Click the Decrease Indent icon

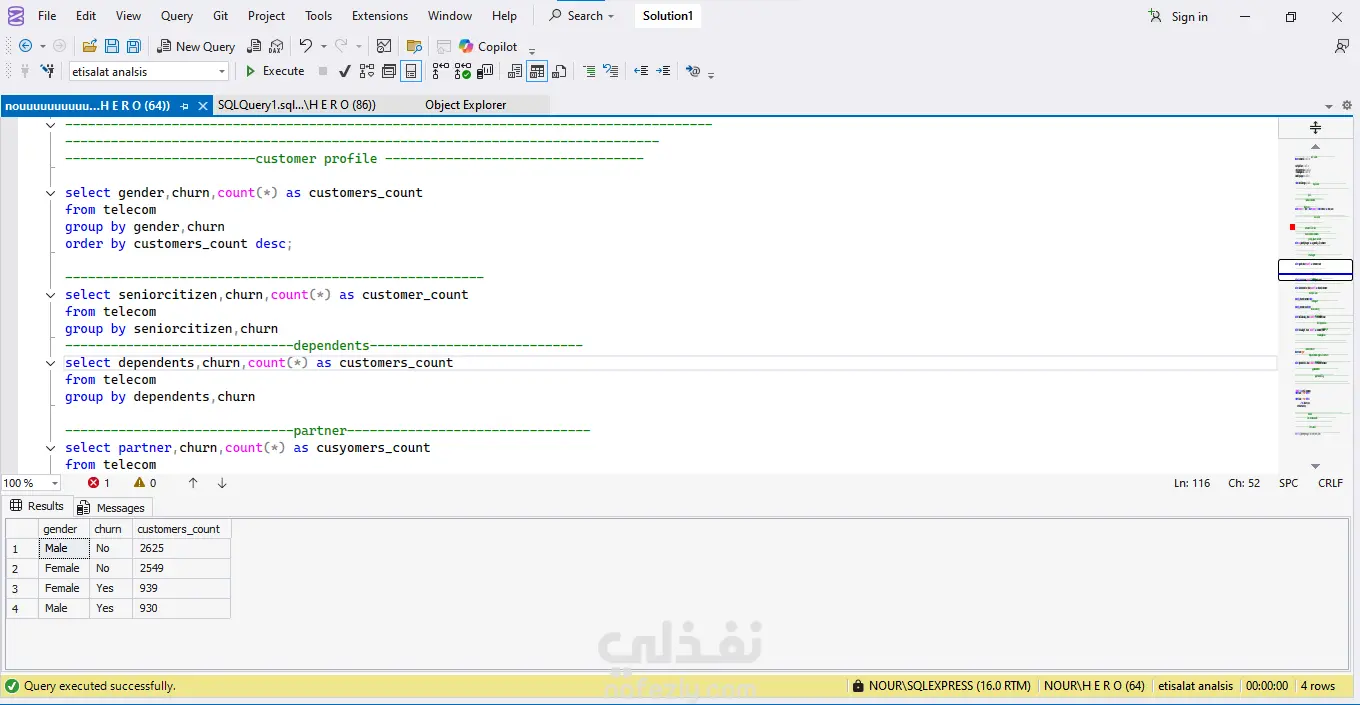click(x=641, y=71)
